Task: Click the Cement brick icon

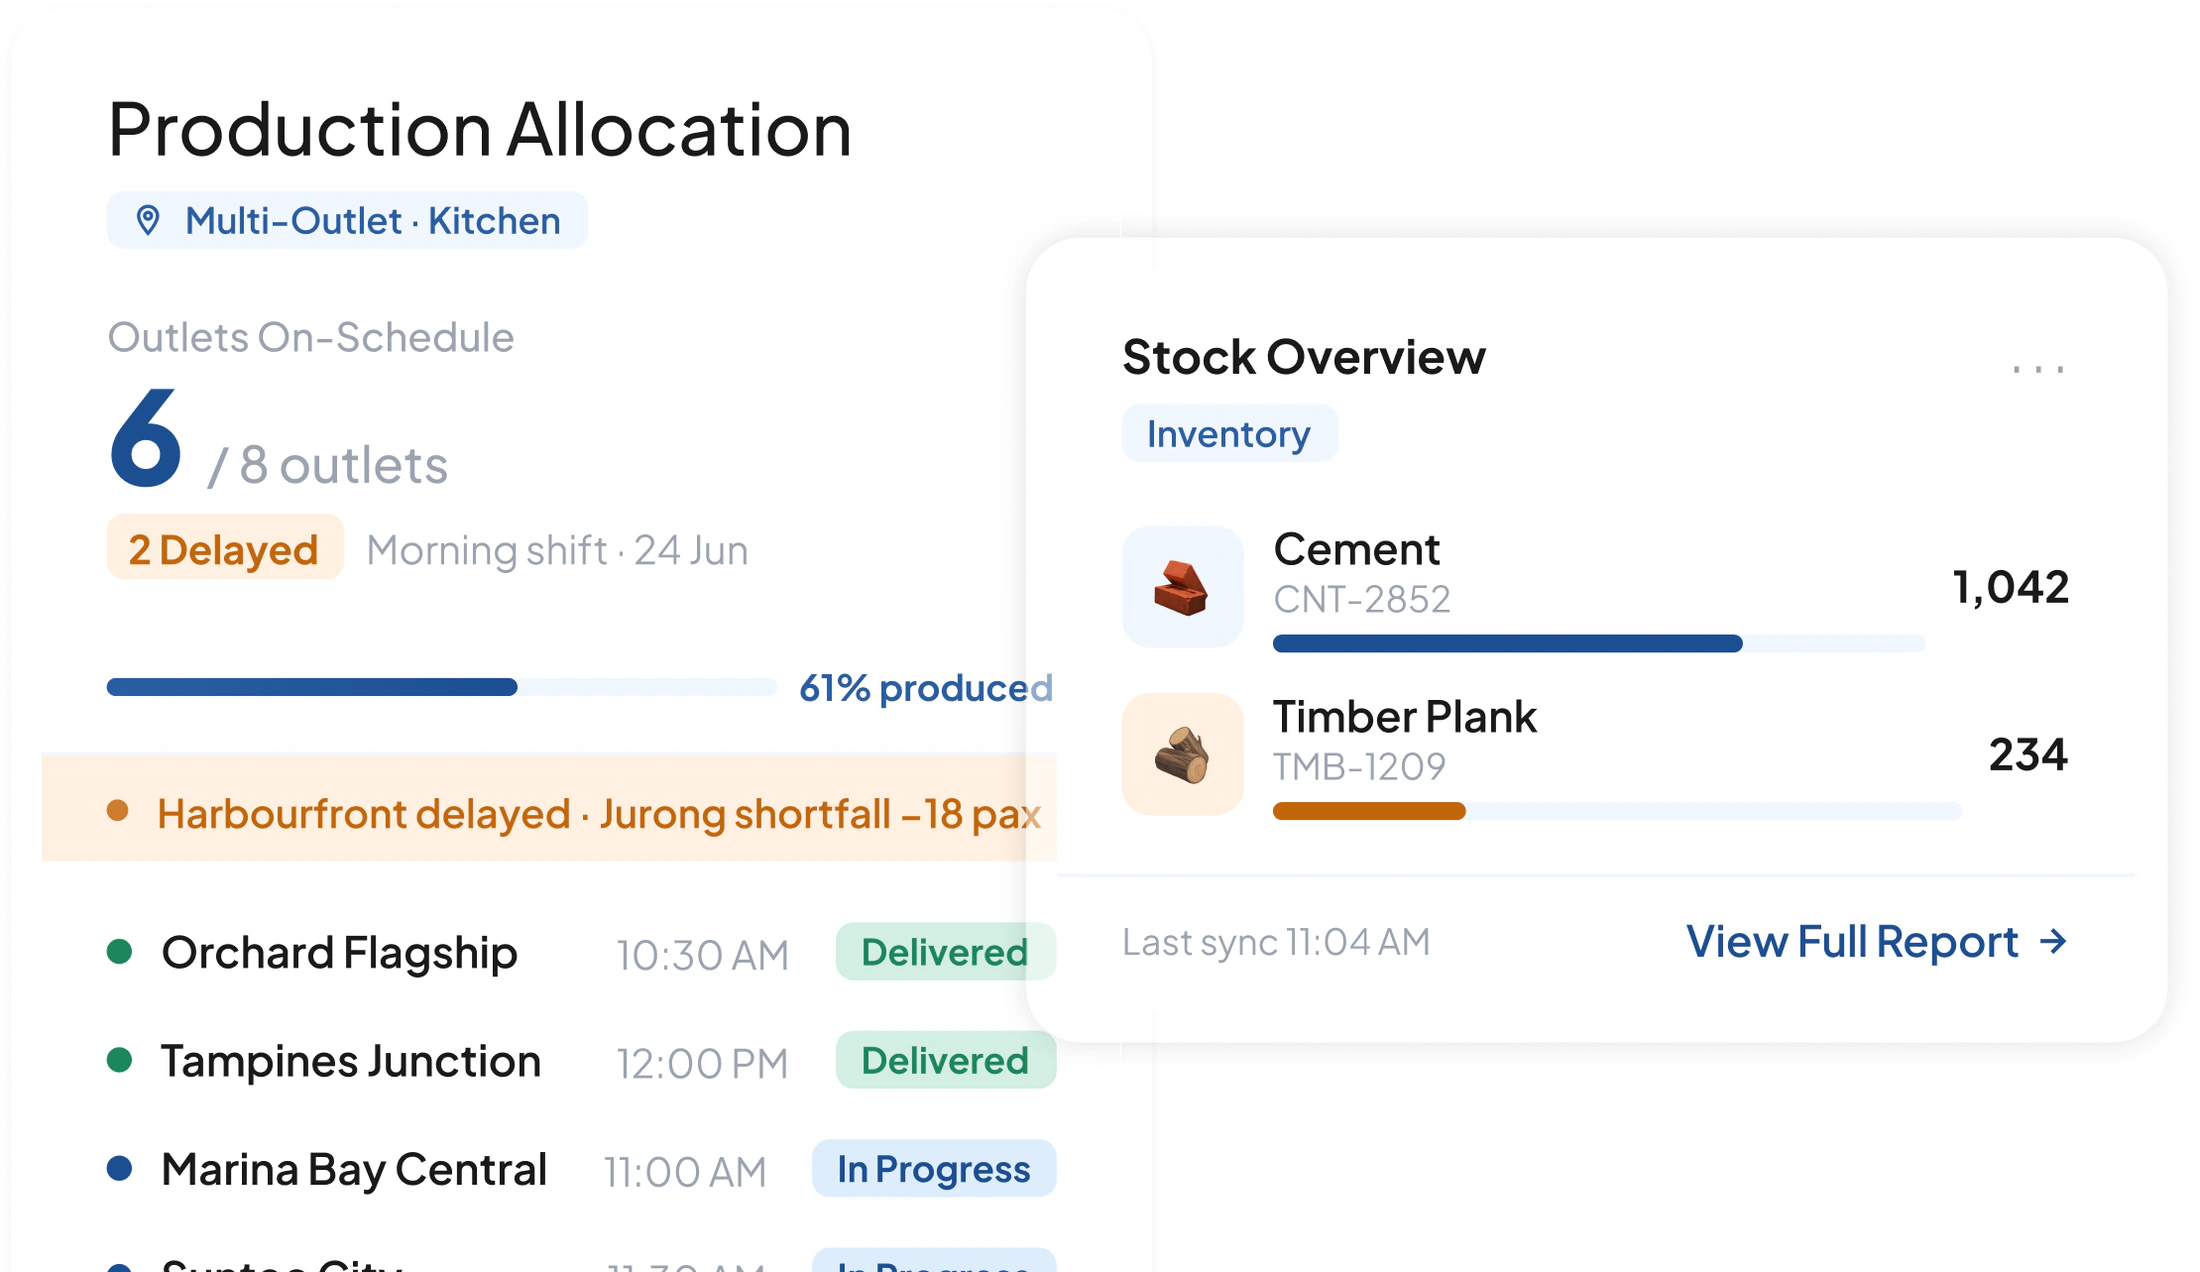Action: (x=1182, y=586)
